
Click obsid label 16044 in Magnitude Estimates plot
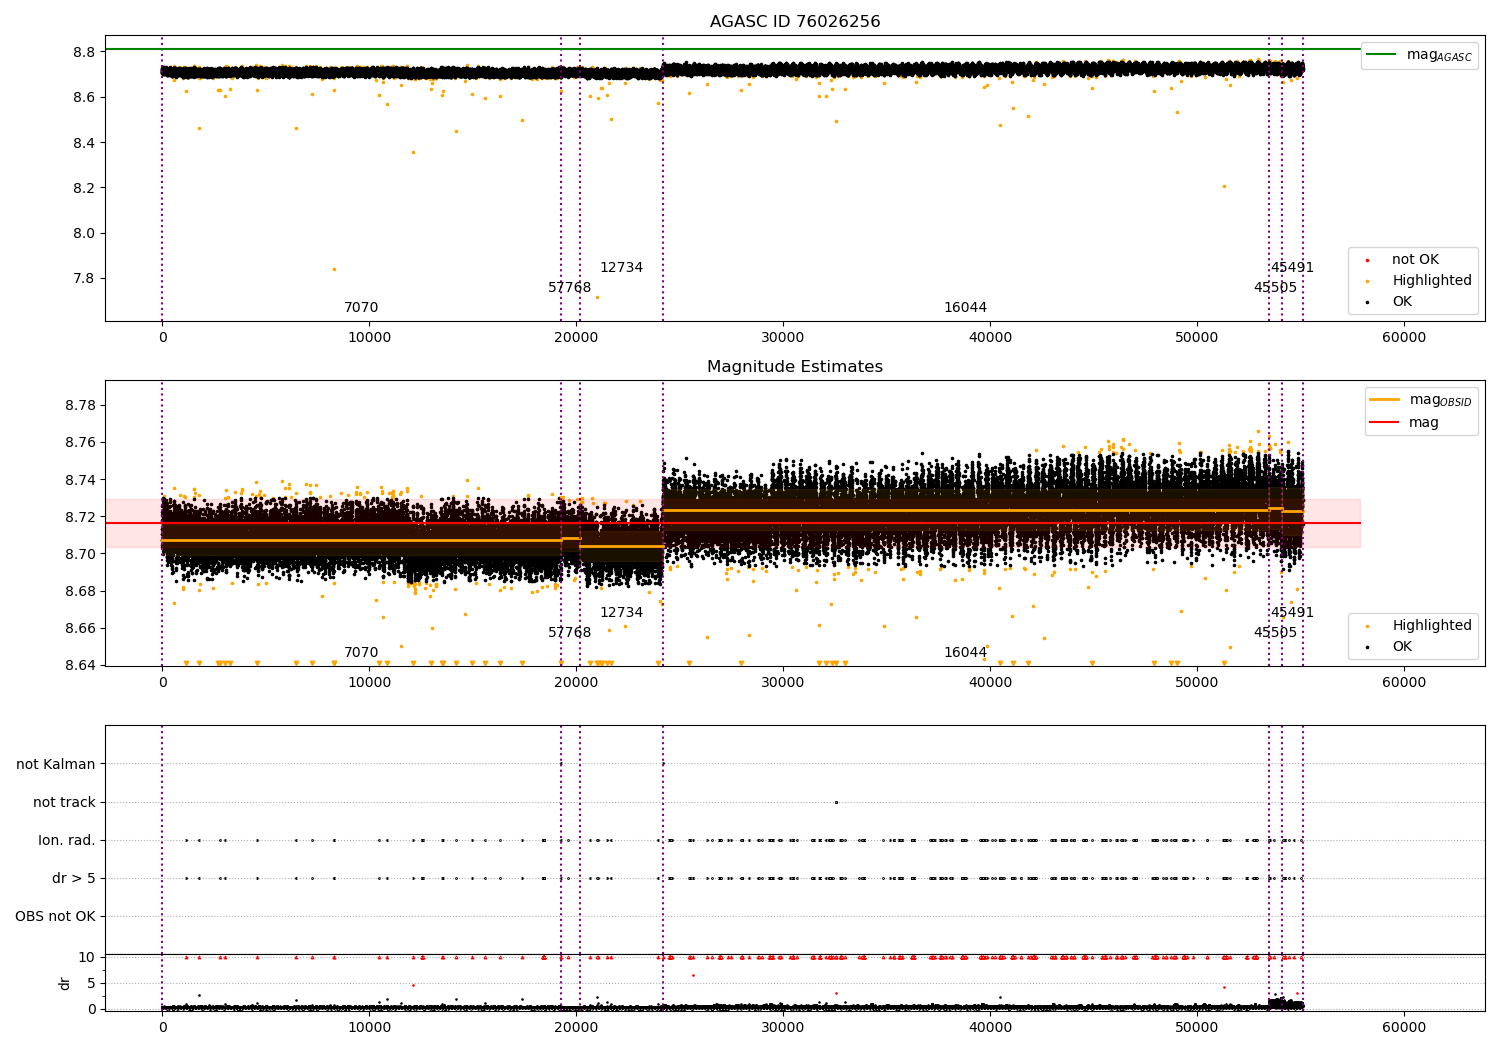(x=966, y=653)
